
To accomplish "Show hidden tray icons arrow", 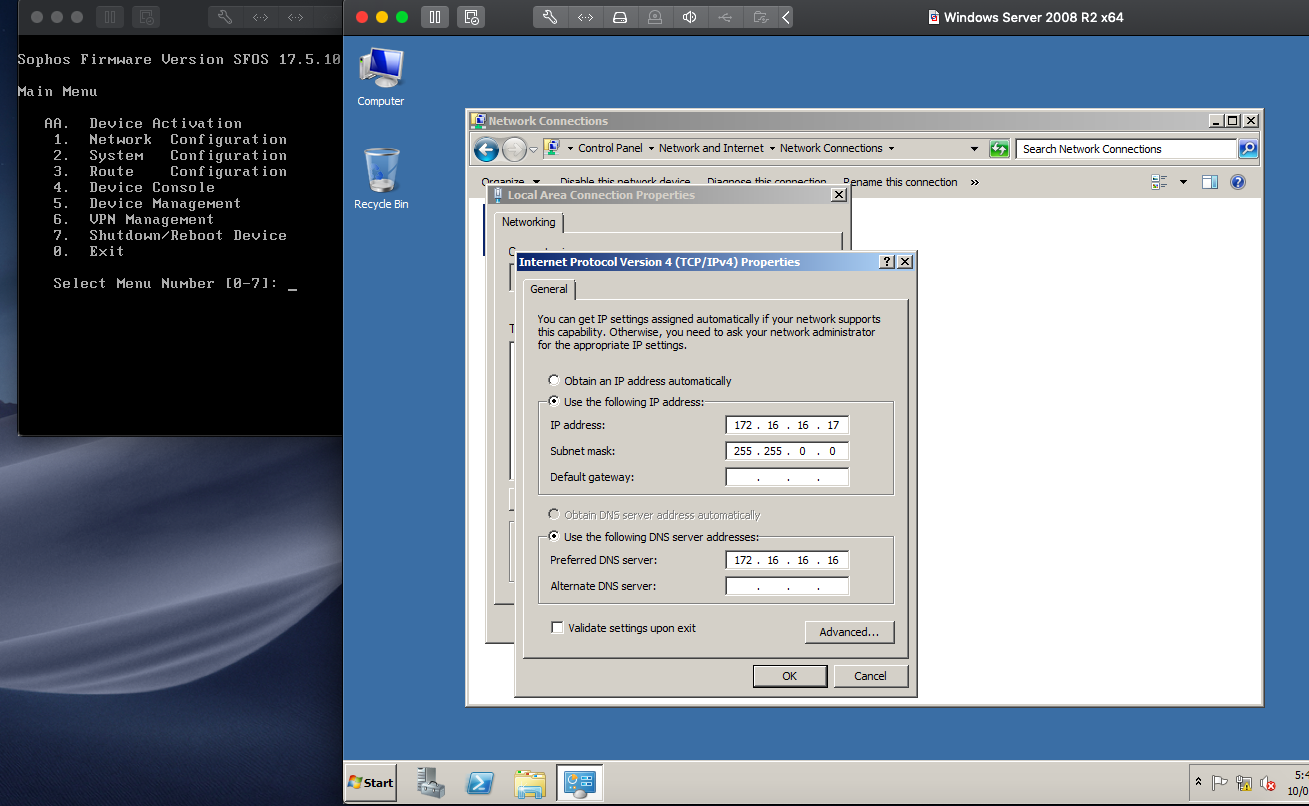I will [1198, 783].
